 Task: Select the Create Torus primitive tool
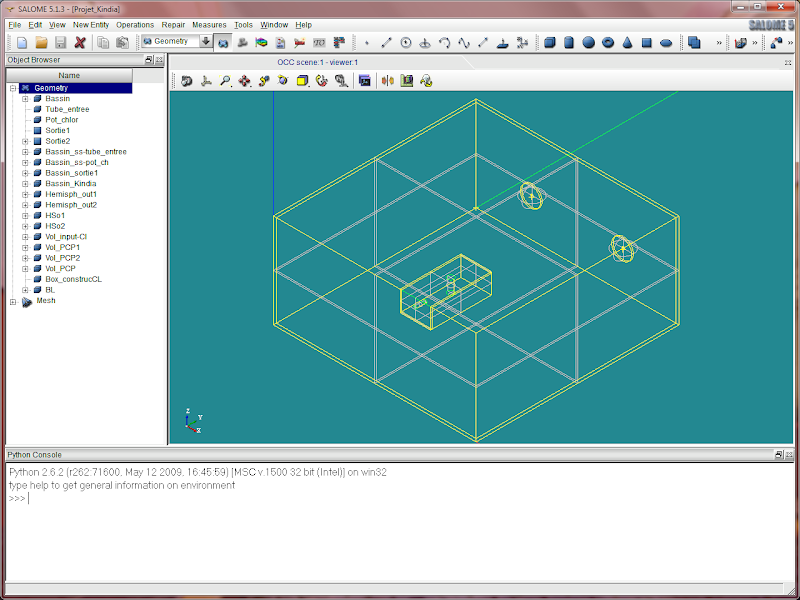608,42
